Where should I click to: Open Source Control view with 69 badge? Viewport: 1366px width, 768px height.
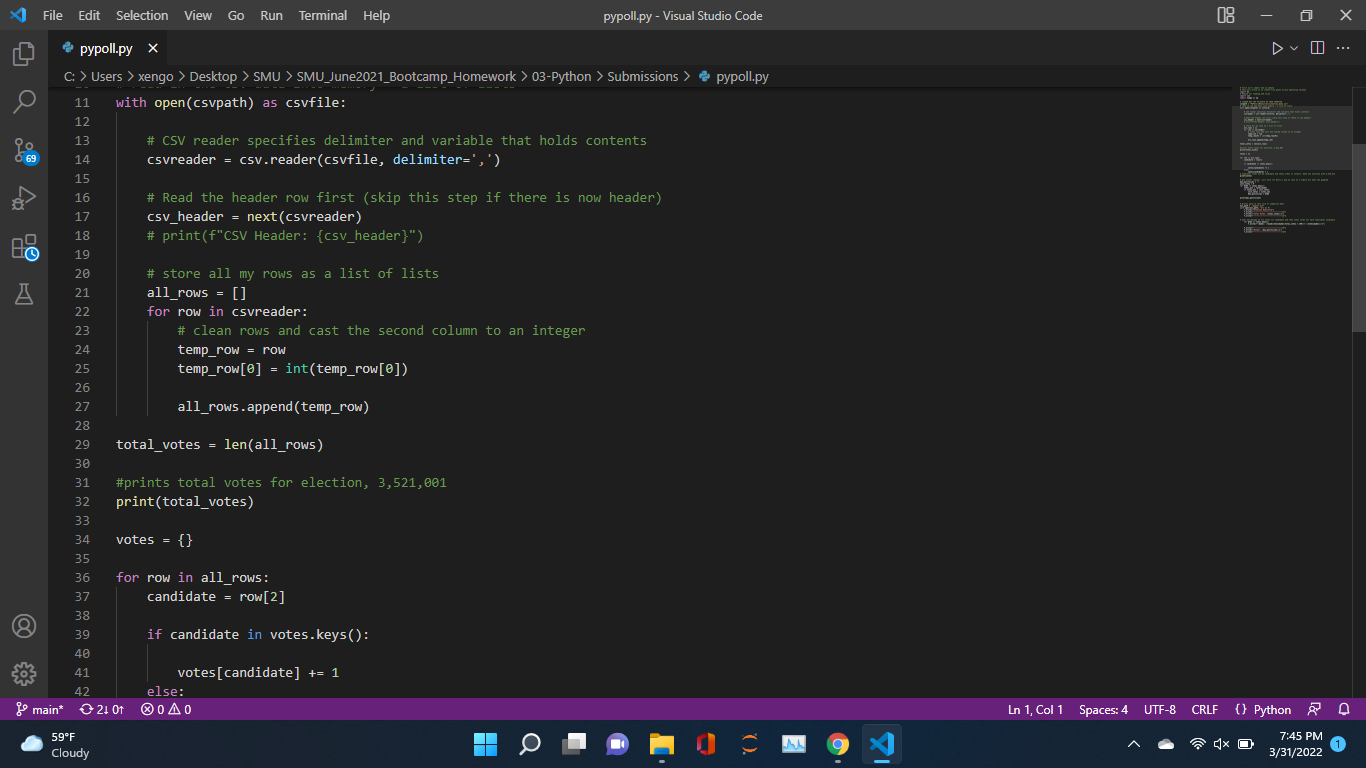[x=24, y=150]
